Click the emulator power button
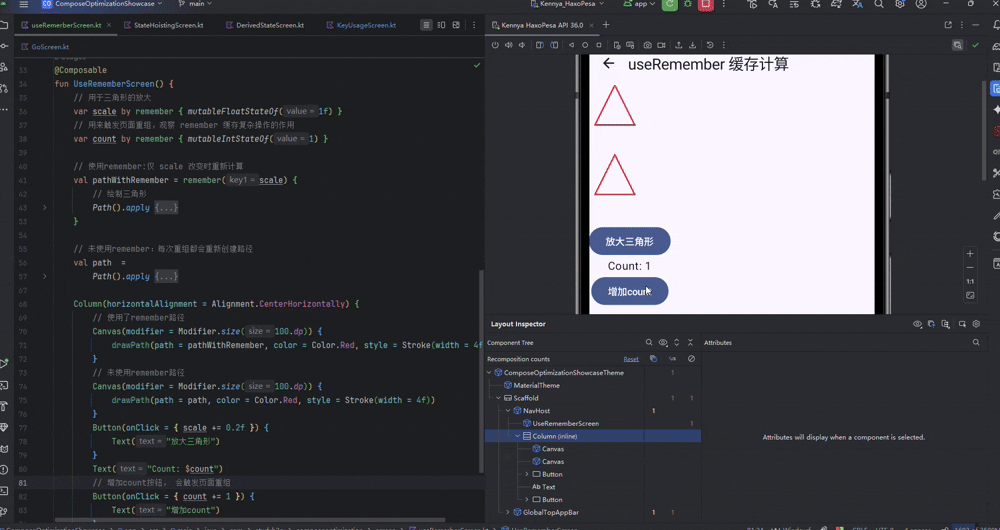 point(496,45)
